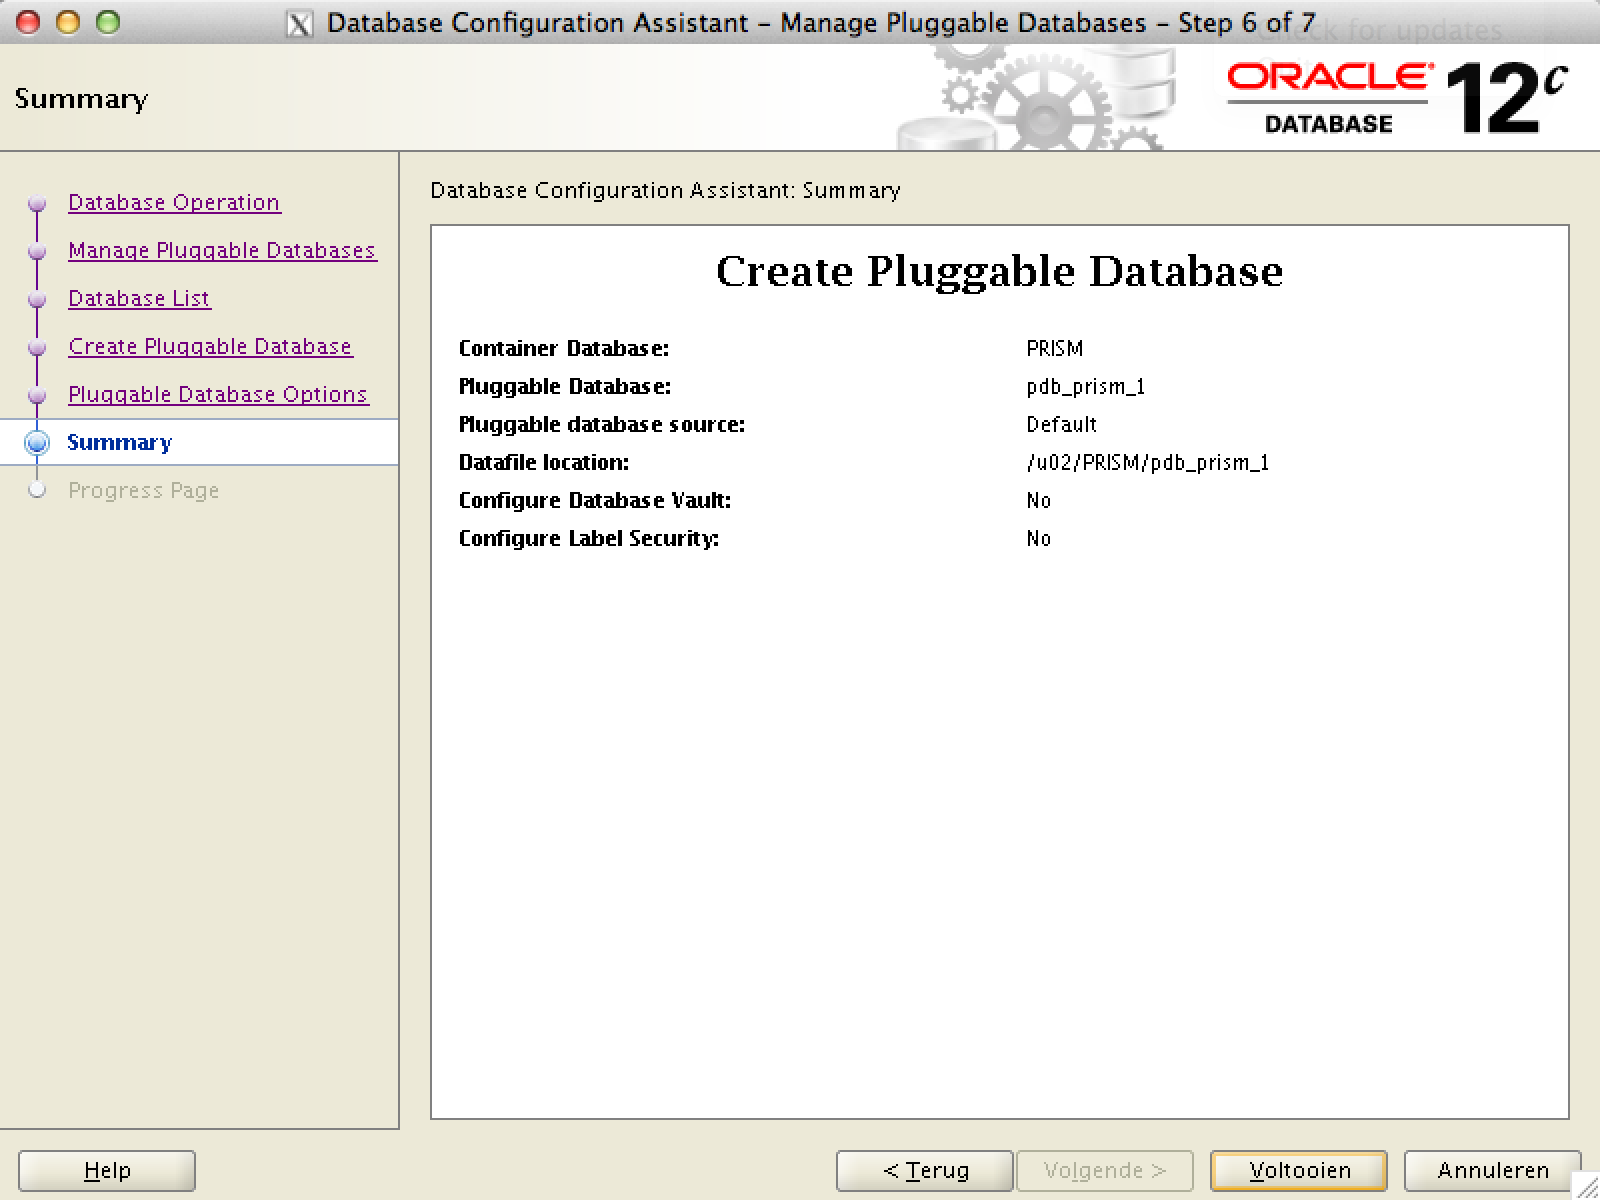The image size is (1600, 1200).
Task: Click the Manage Pluggable Databases step bullet
Action: pyautogui.click(x=37, y=251)
